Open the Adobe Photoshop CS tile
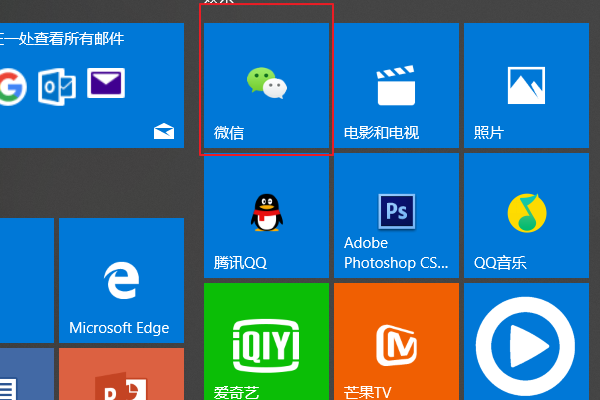This screenshot has height=400, width=600. click(x=396, y=216)
